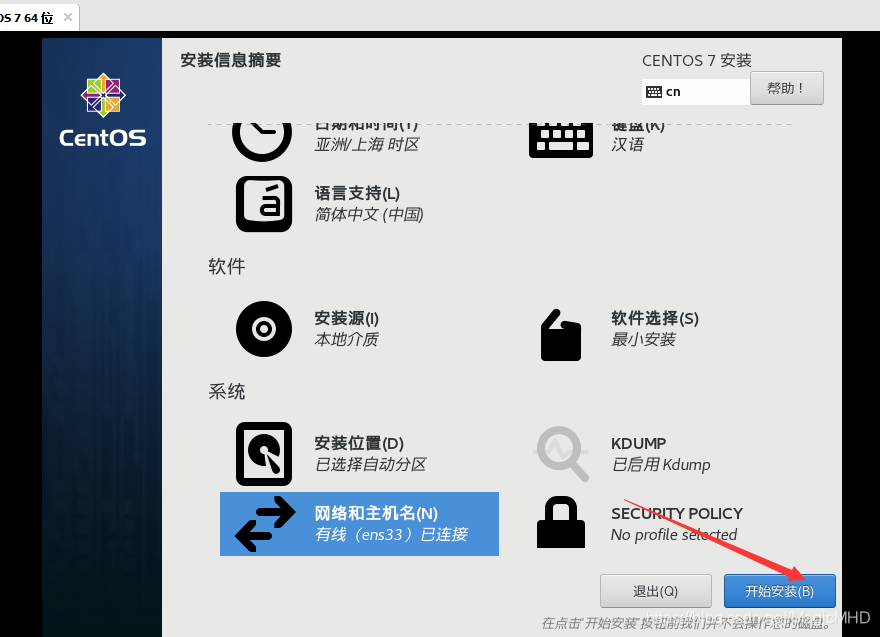Click the 软件 section heading

(x=227, y=267)
